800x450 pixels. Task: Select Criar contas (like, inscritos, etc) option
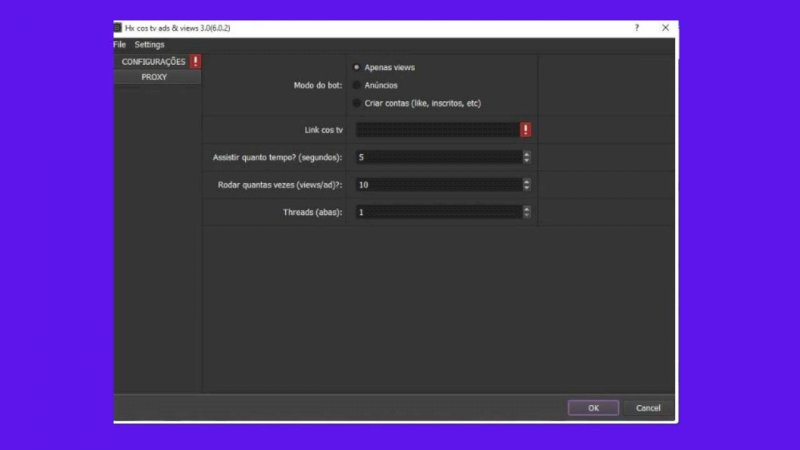[357, 103]
